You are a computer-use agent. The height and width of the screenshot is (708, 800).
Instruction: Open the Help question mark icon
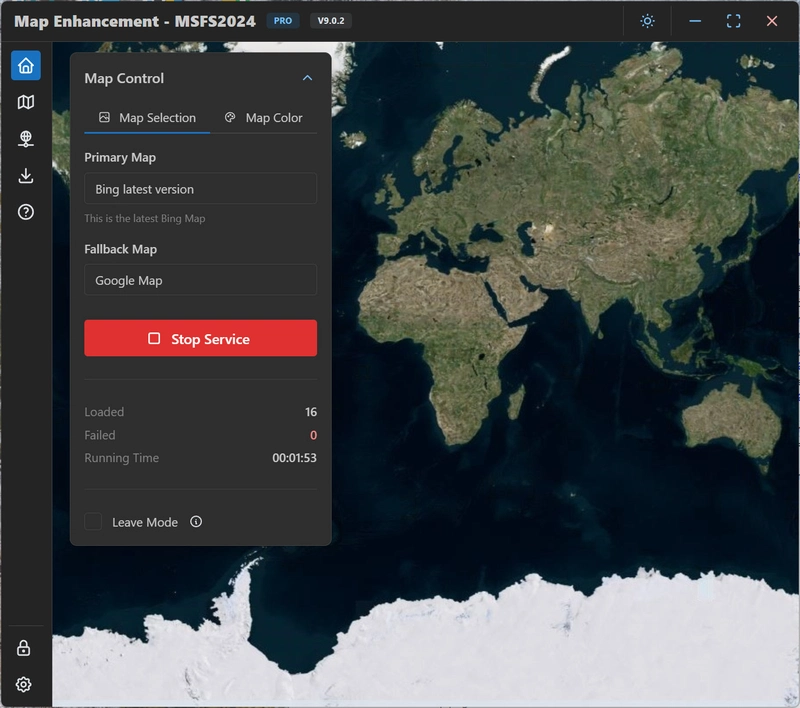[24, 213]
